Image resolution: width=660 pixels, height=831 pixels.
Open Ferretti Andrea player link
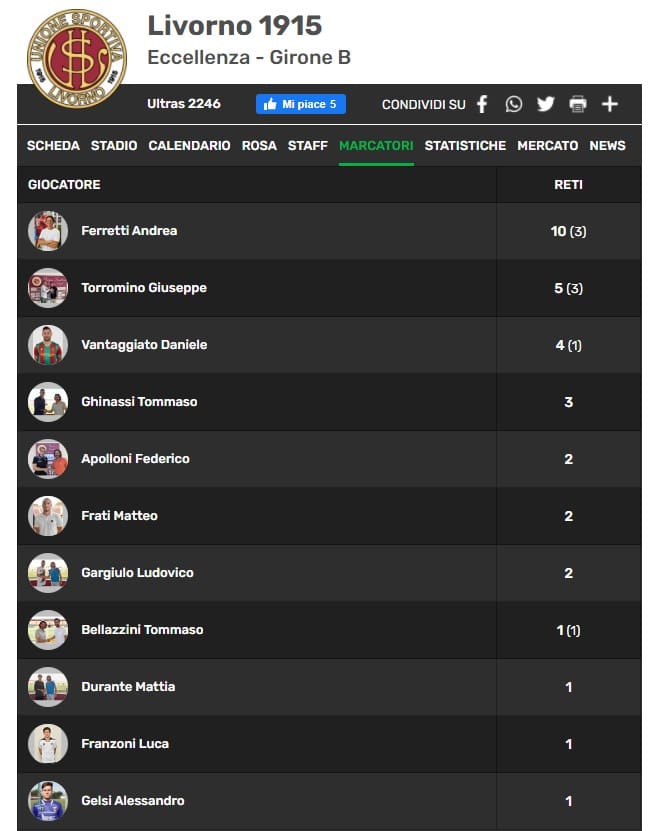pos(129,231)
